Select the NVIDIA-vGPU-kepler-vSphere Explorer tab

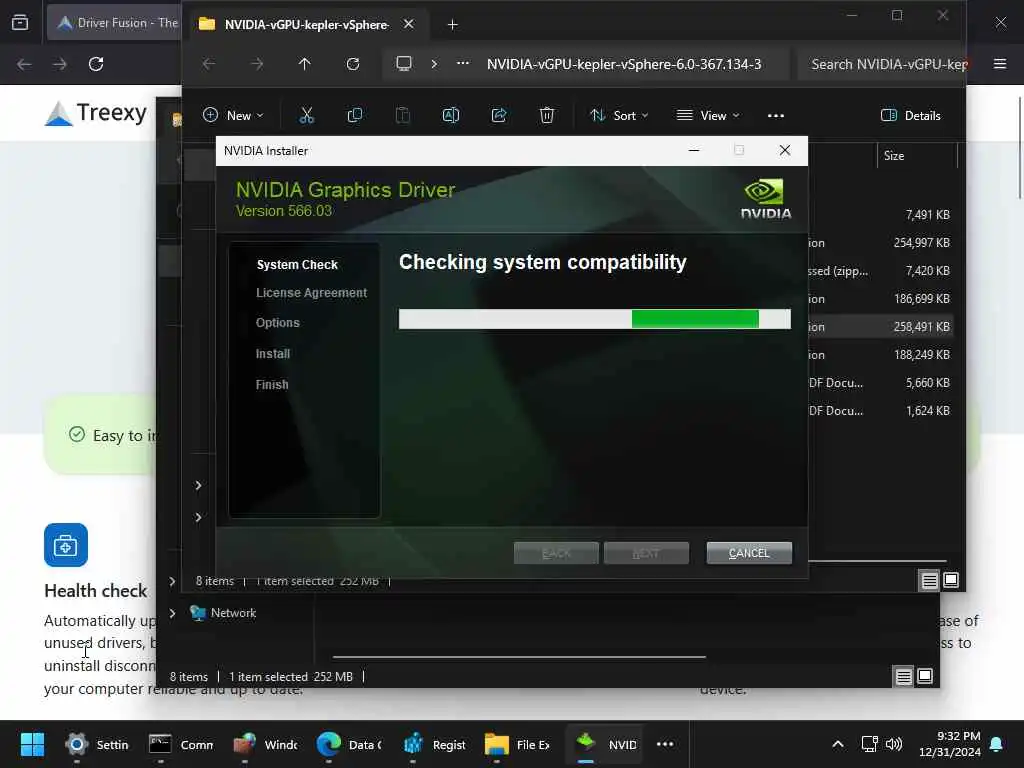pos(307,24)
